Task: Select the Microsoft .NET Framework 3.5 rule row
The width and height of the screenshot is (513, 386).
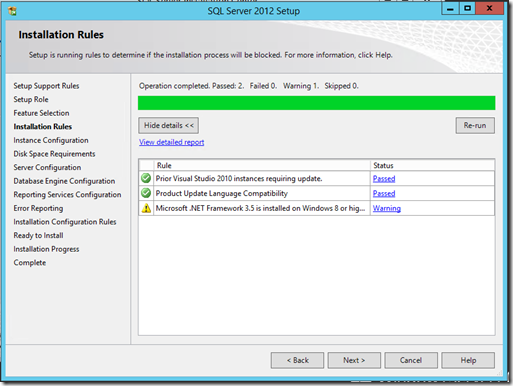Action: tap(316, 208)
